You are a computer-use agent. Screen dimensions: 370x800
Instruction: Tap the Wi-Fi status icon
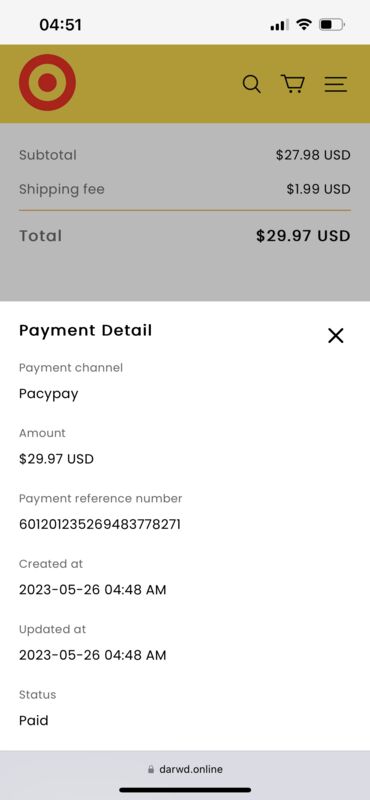click(304, 24)
